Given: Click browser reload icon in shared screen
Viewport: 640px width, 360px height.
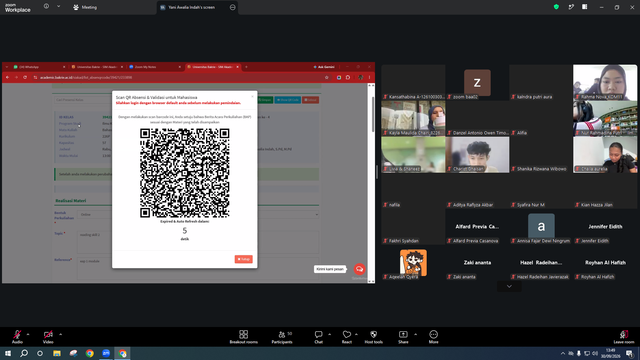Looking at the screenshot, I should coord(25,77).
